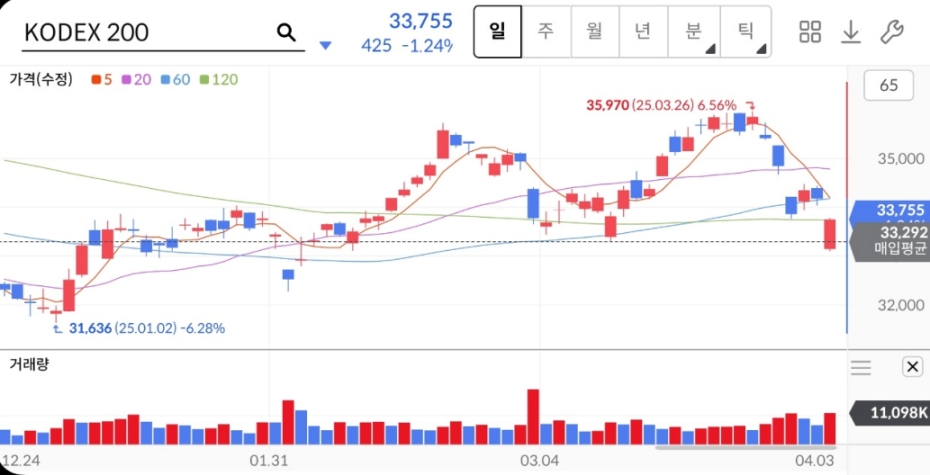This screenshot has width=930, height=475.
Task: Open the 분 (minute) interval dropdown
Action: [693, 32]
